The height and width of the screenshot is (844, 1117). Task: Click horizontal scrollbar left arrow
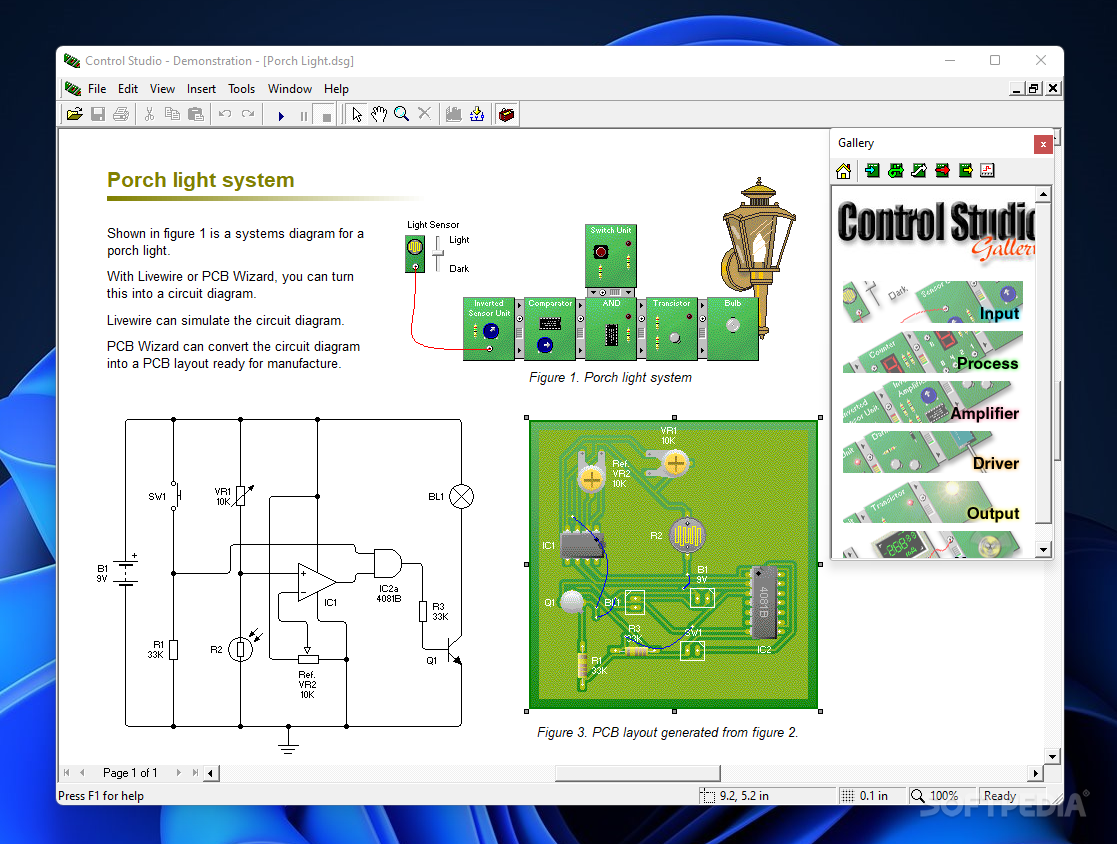tap(211, 773)
